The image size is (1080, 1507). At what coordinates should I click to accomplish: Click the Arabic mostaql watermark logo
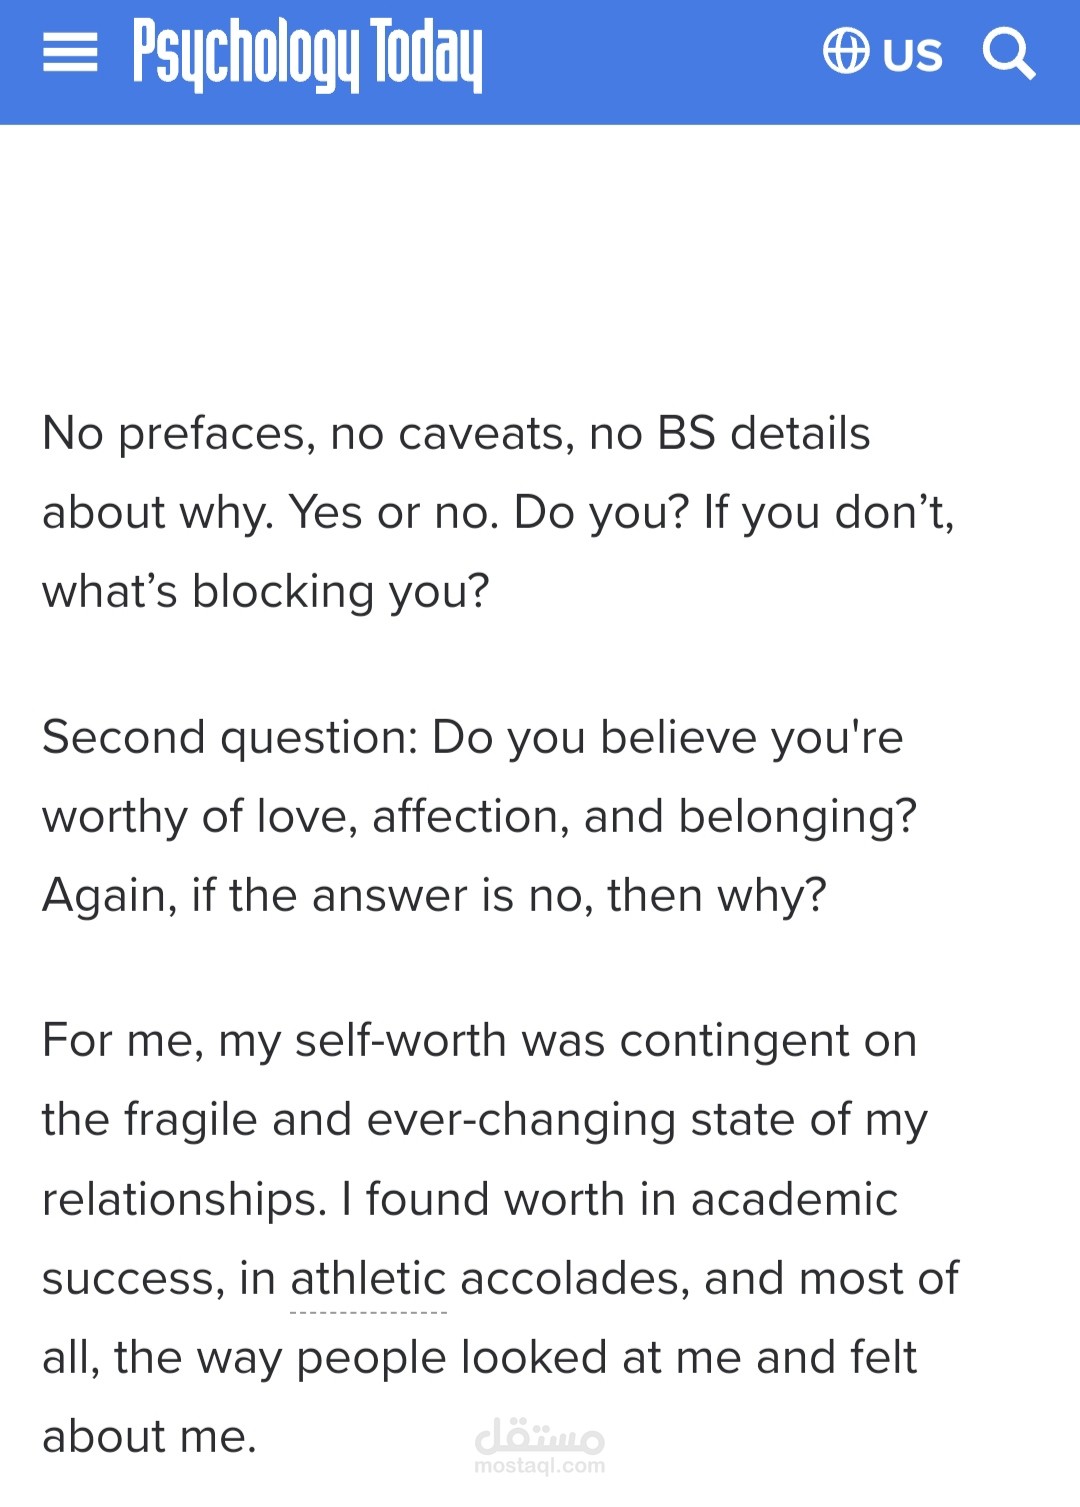(x=540, y=1435)
